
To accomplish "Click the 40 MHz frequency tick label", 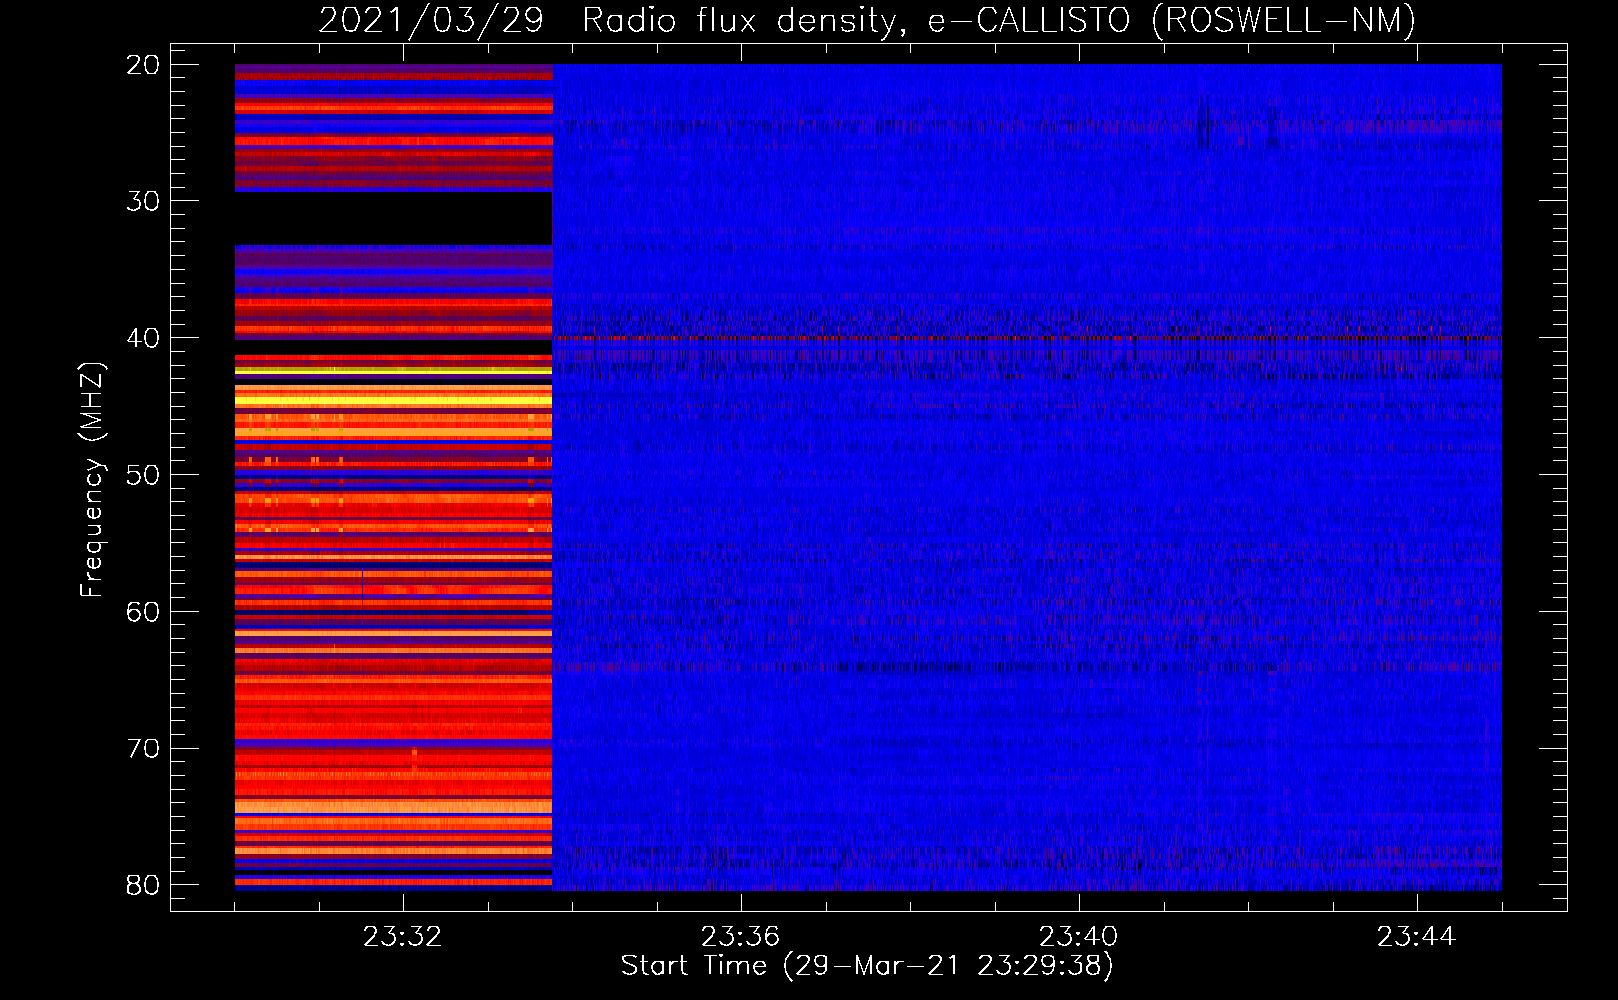I will click(x=144, y=338).
